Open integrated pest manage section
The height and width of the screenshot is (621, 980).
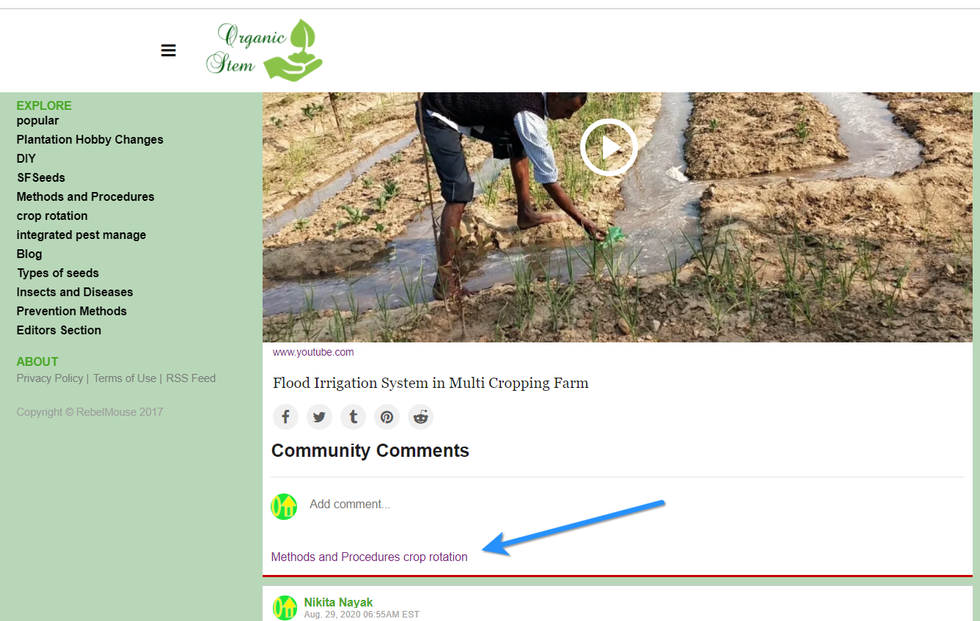(x=81, y=235)
